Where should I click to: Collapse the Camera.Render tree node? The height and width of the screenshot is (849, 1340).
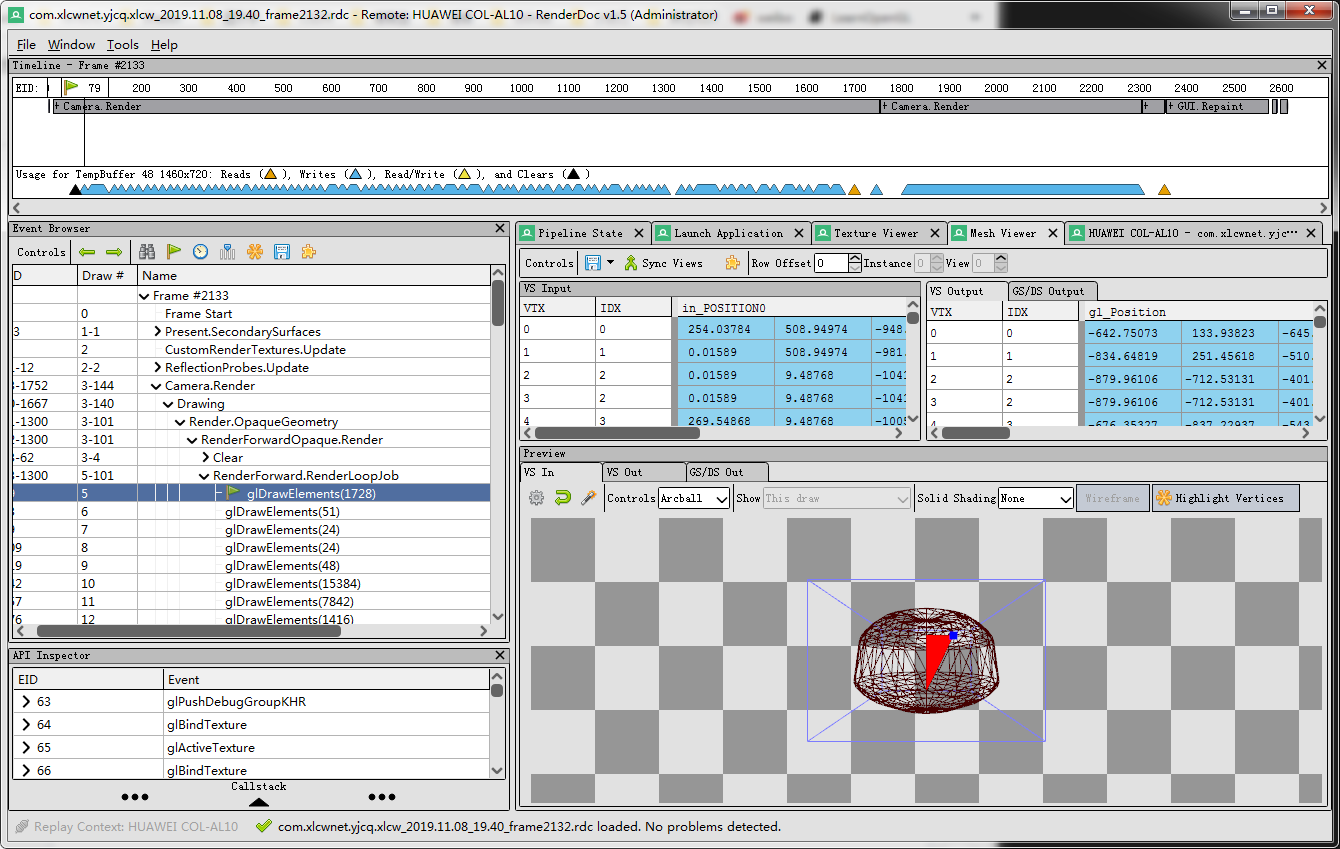(x=158, y=385)
